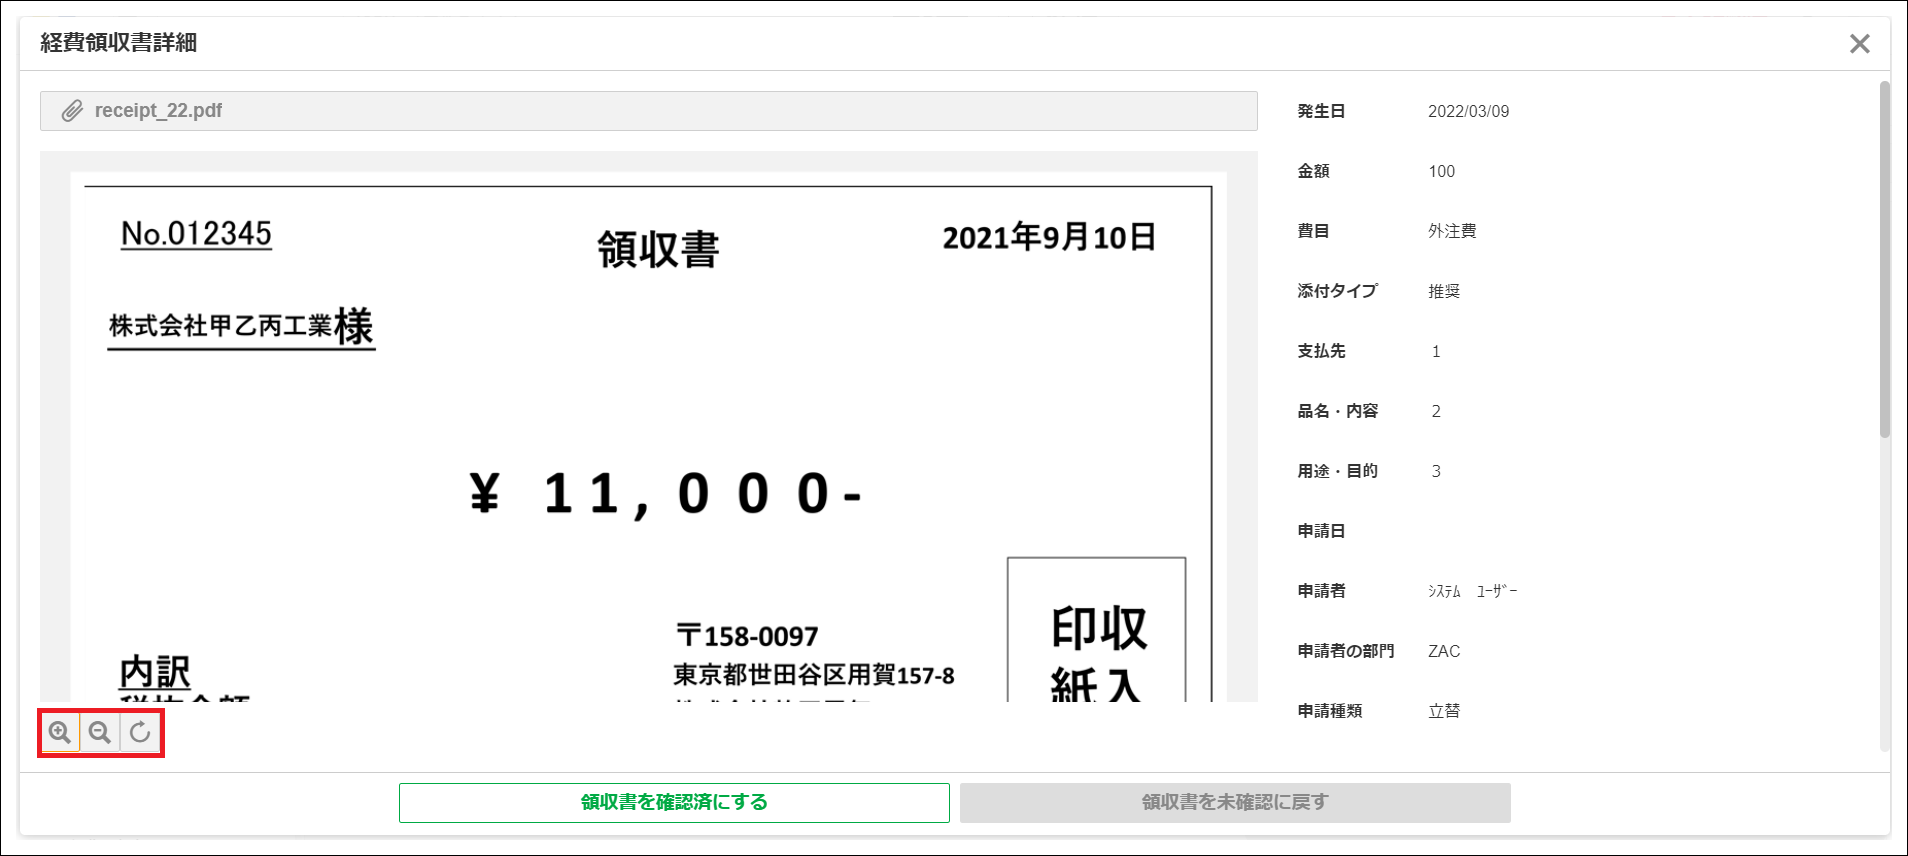Click the 費目 value 外注費

click(x=1451, y=231)
